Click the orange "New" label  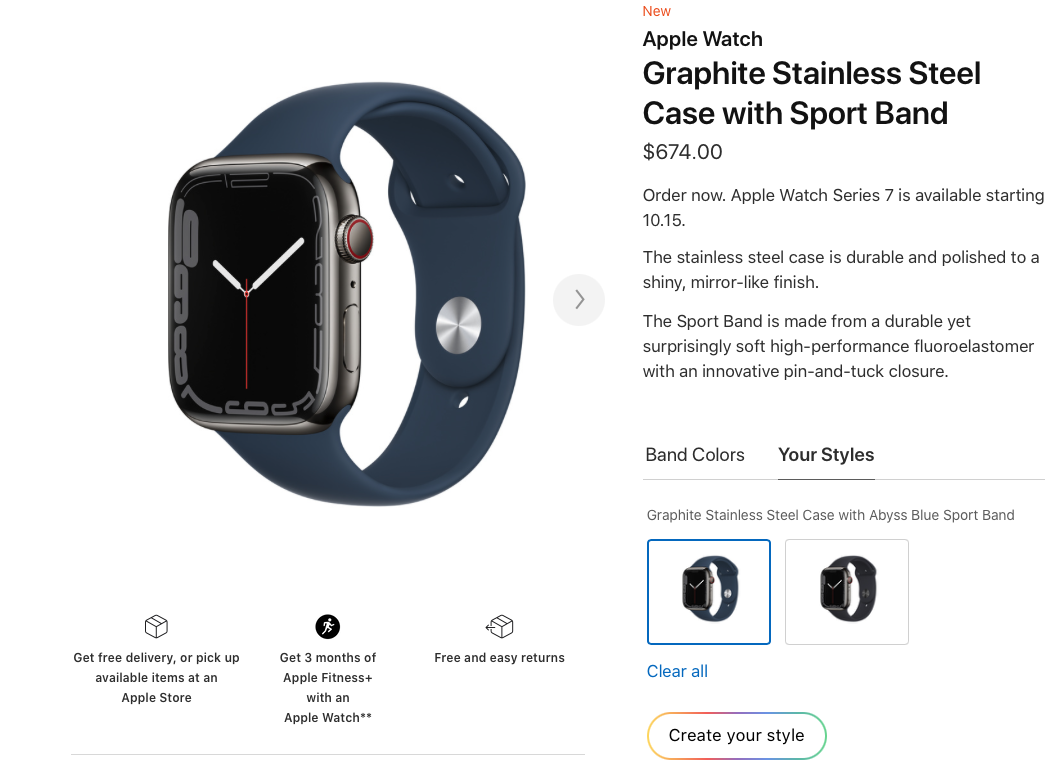pyautogui.click(x=657, y=11)
